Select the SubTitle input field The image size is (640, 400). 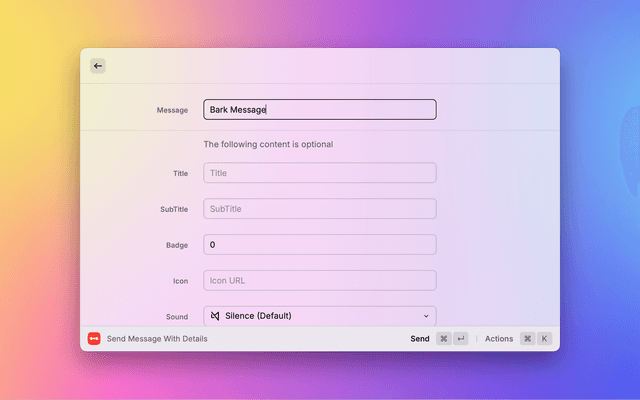click(x=319, y=209)
